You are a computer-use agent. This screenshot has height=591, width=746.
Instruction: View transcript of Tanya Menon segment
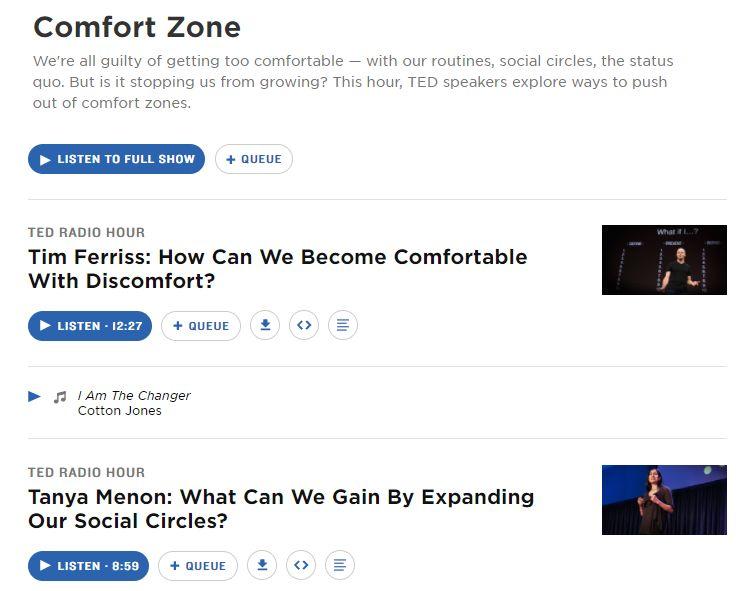tap(340, 565)
